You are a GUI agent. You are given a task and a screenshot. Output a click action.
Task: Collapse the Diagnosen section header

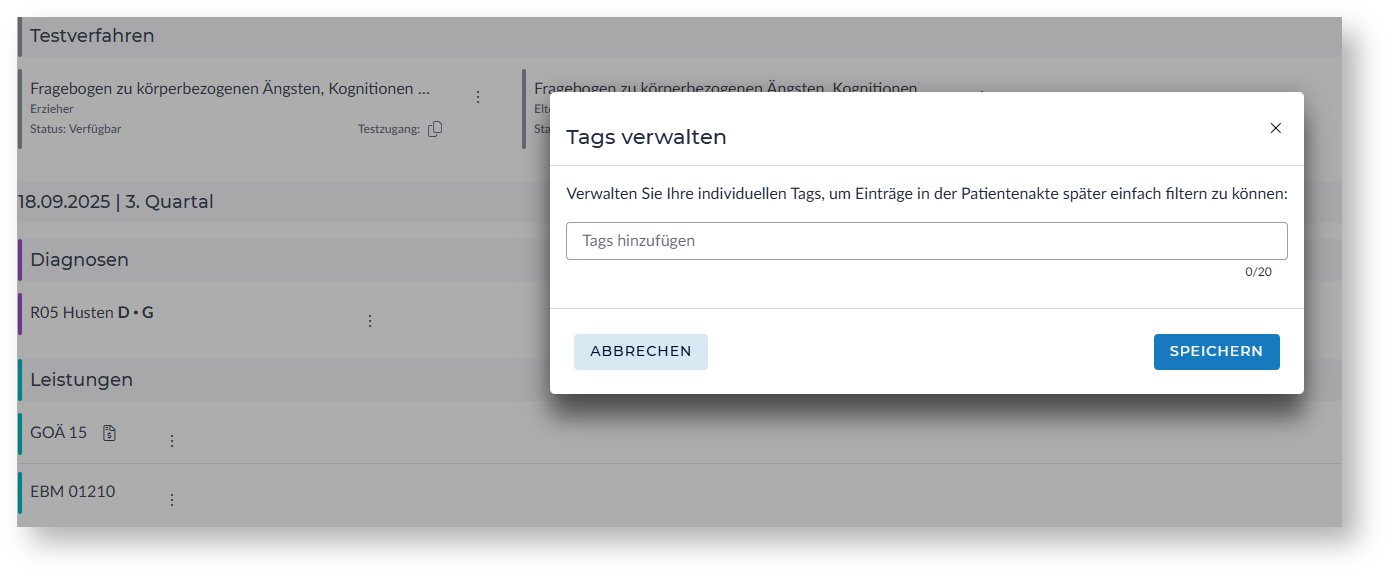79,260
